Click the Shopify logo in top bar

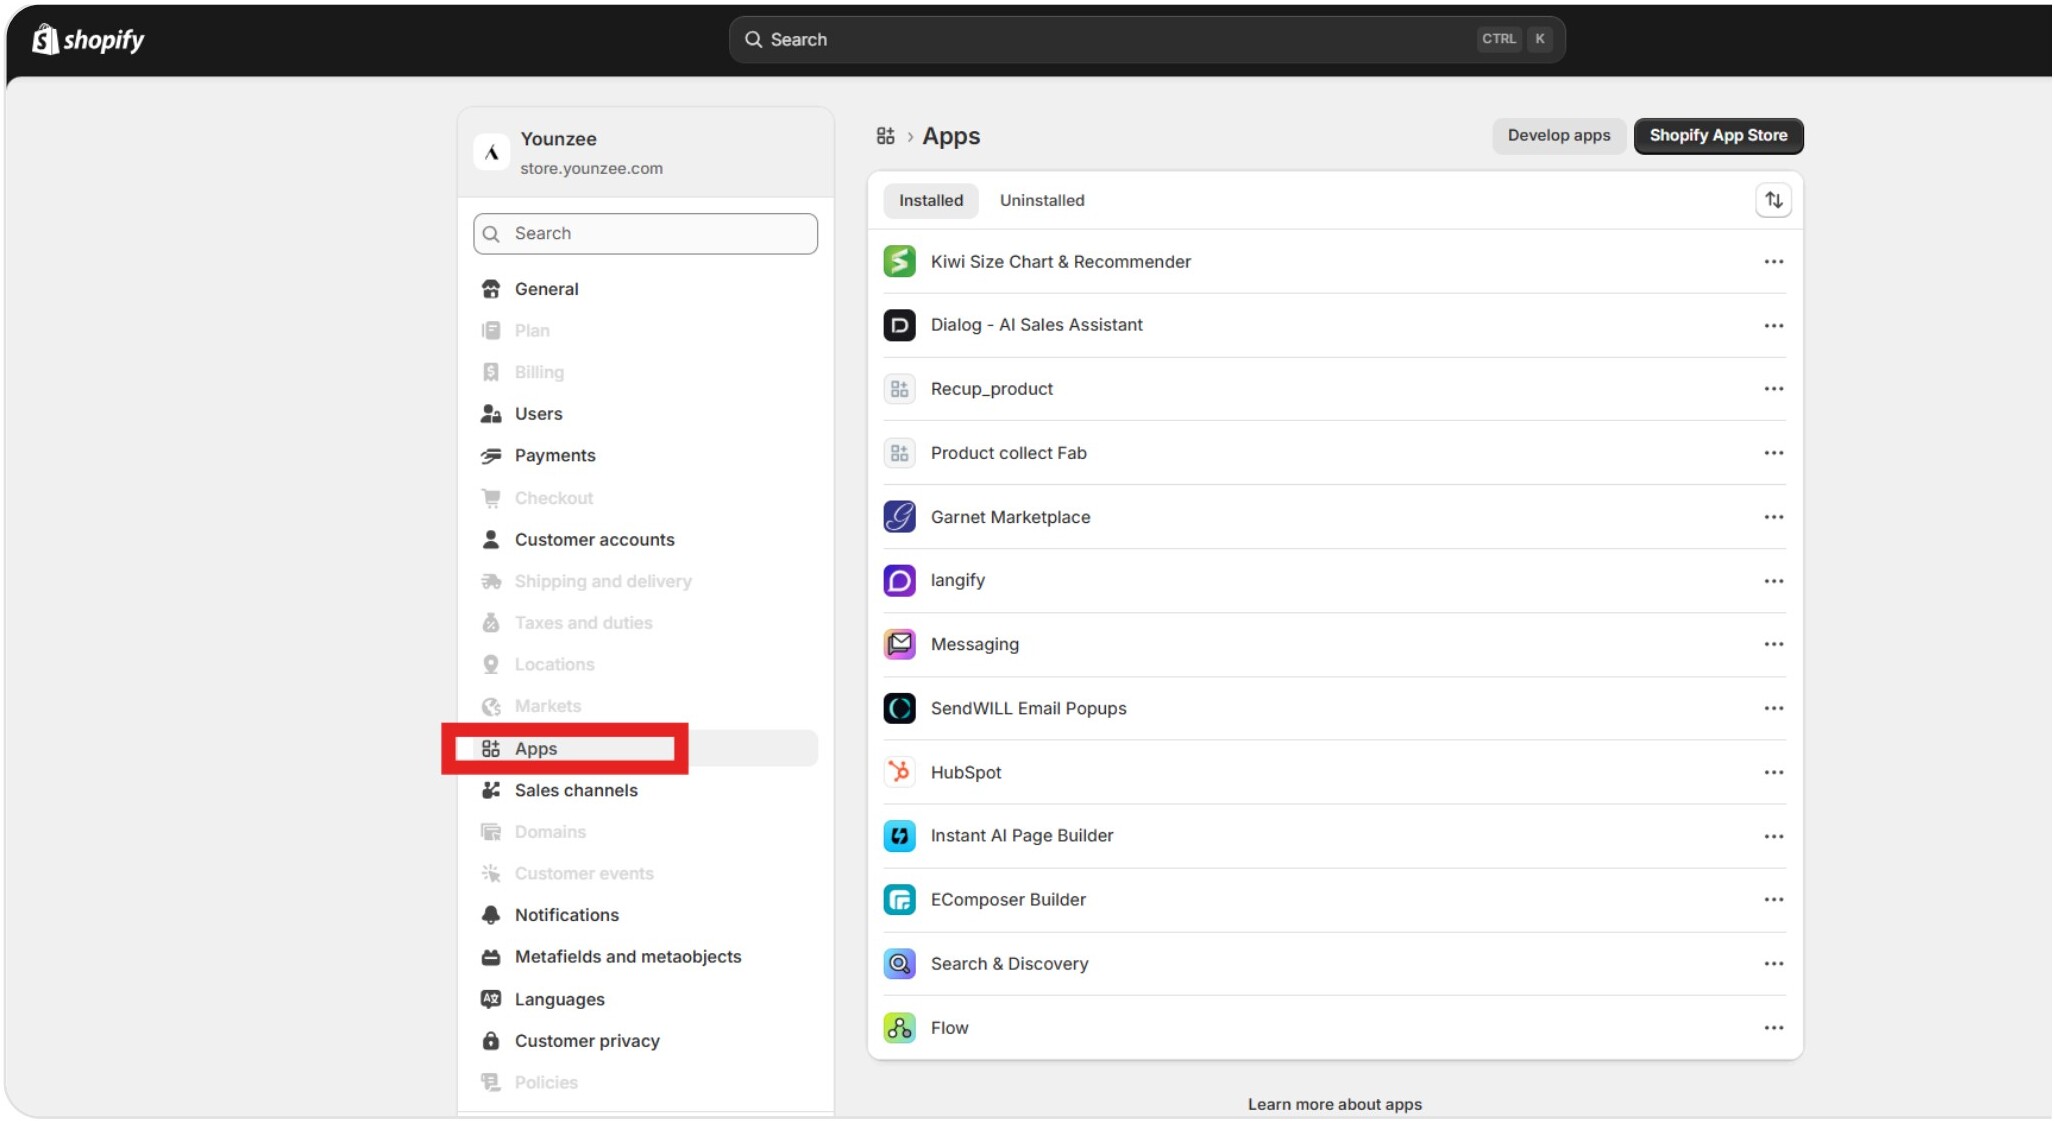coord(88,39)
